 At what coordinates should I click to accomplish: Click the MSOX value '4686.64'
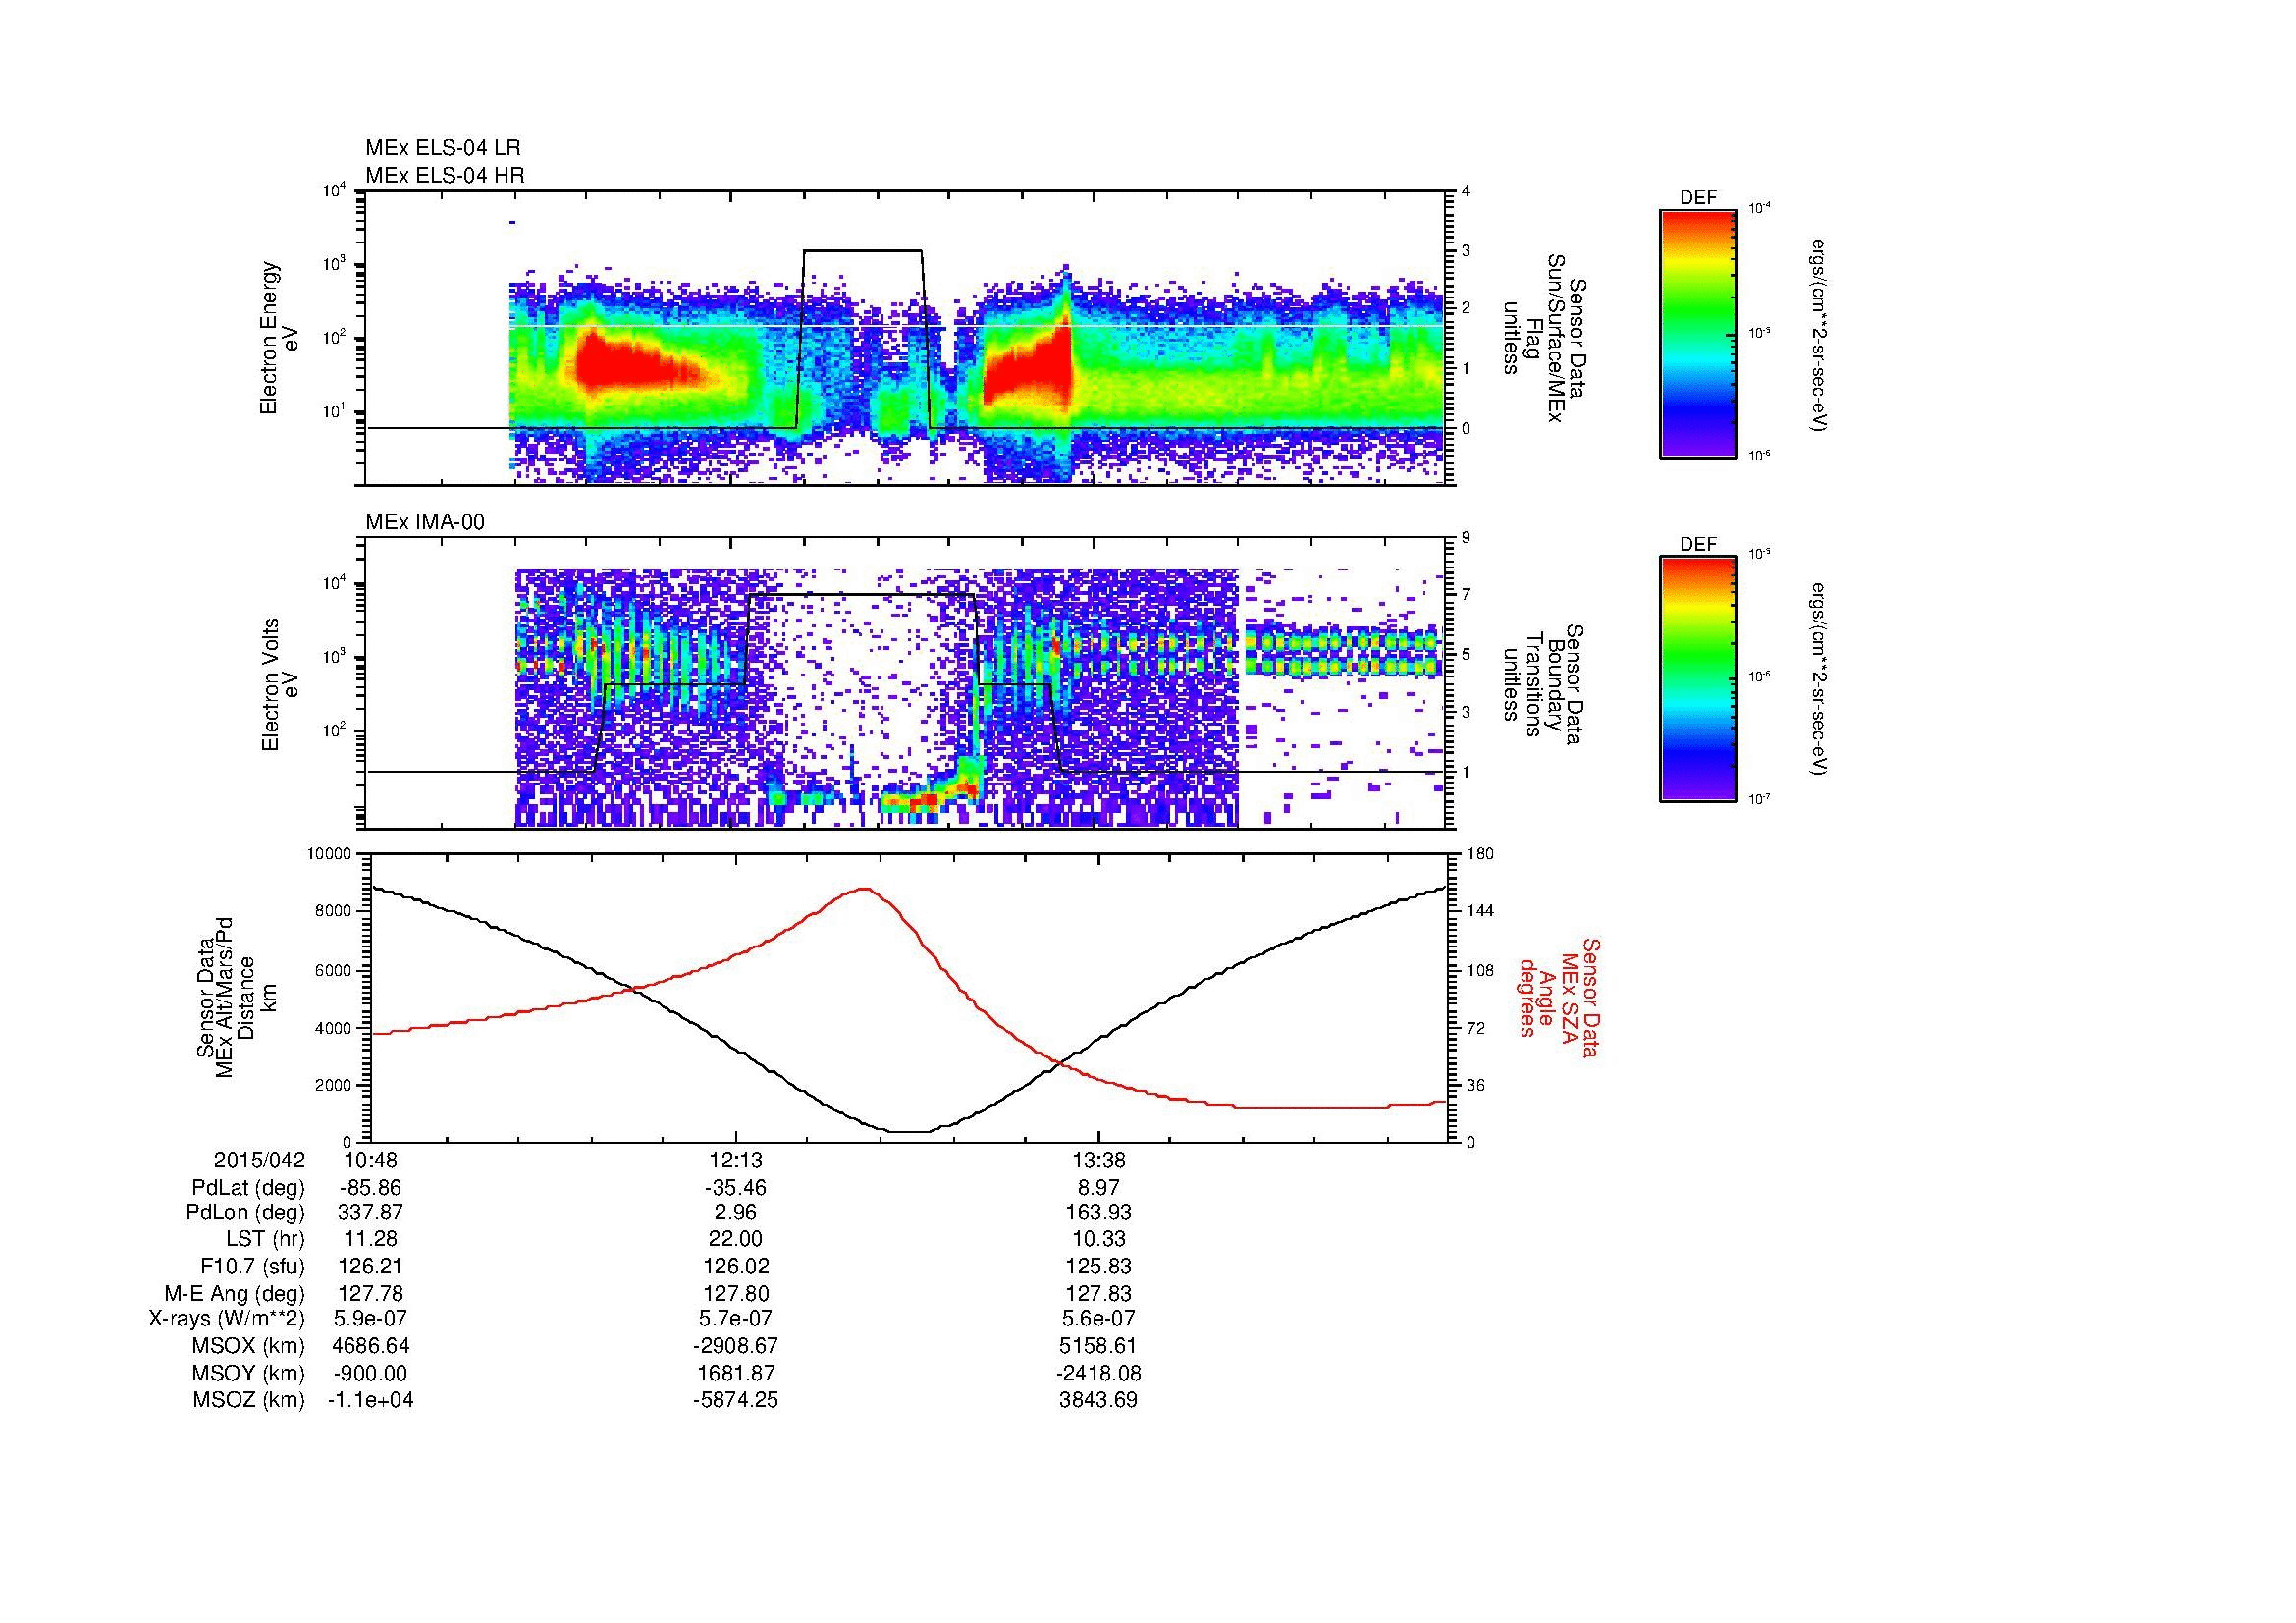[x=371, y=1346]
